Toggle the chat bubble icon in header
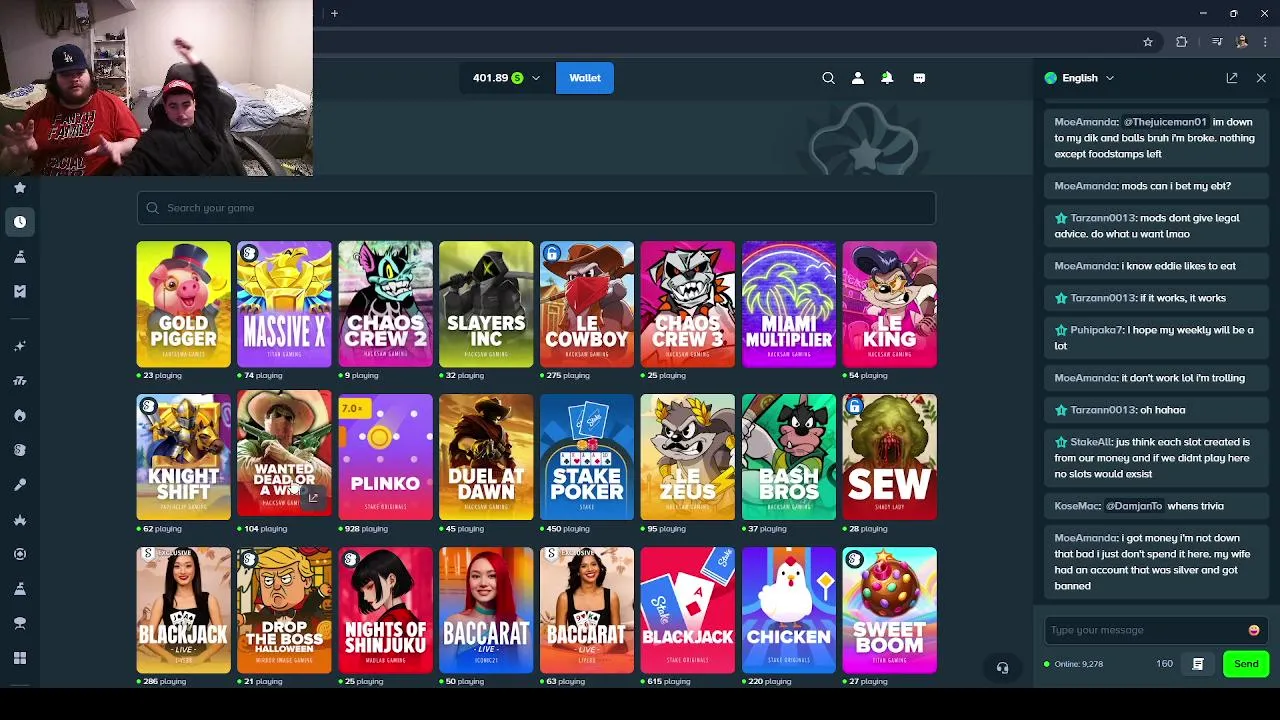This screenshot has width=1280, height=720. coord(919,78)
